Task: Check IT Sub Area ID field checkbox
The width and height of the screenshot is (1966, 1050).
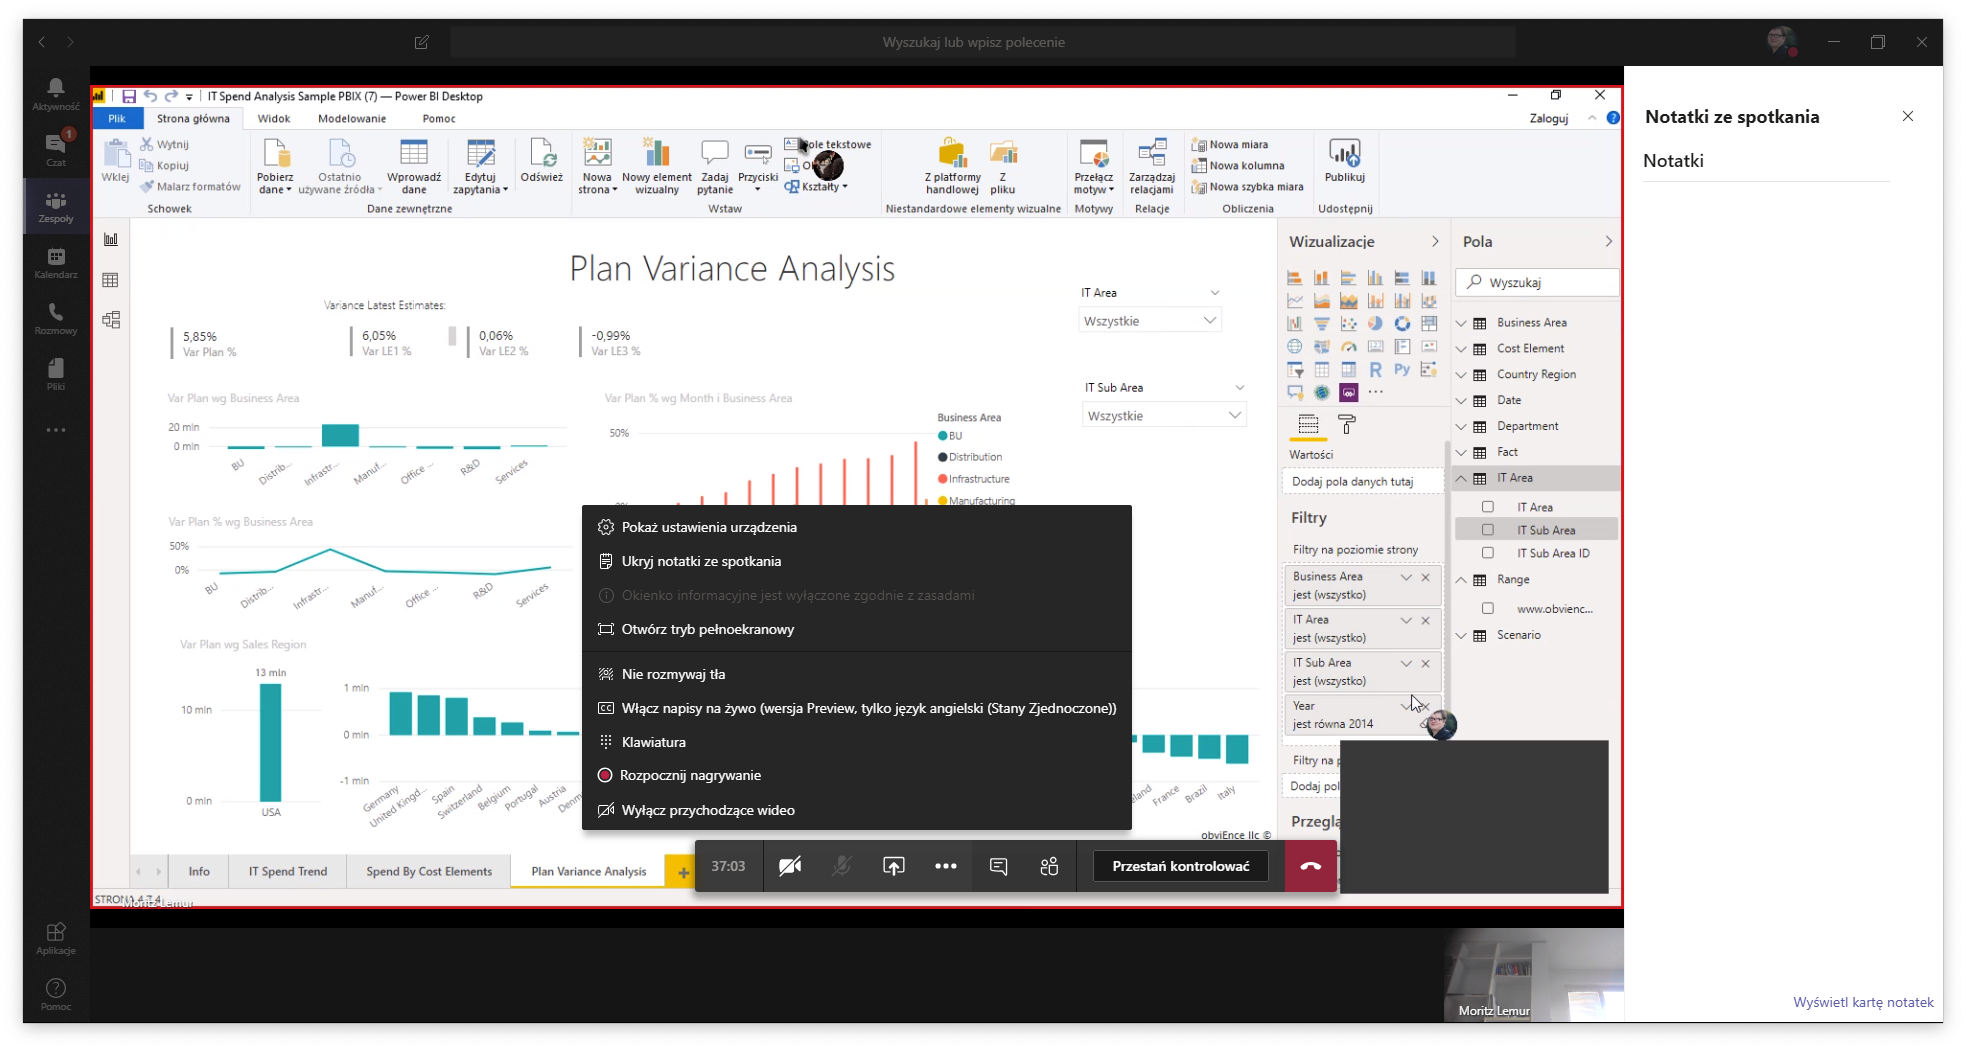Action: click(x=1488, y=553)
